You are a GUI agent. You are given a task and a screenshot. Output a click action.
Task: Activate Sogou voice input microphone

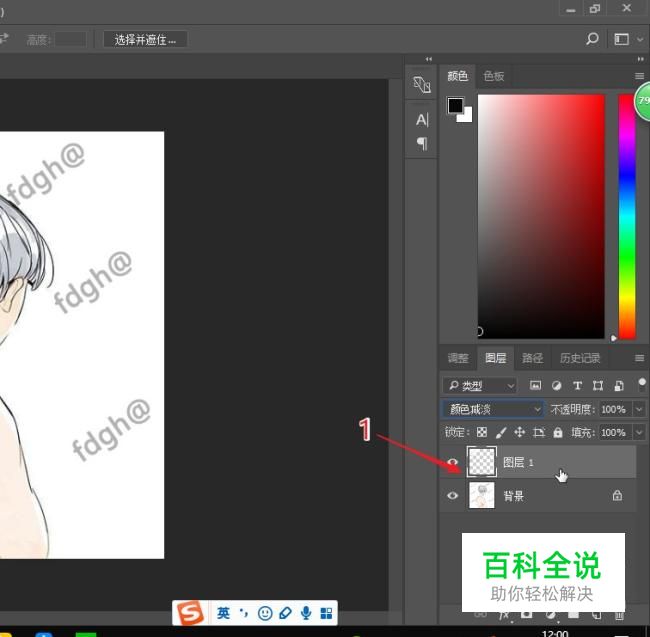click(306, 613)
